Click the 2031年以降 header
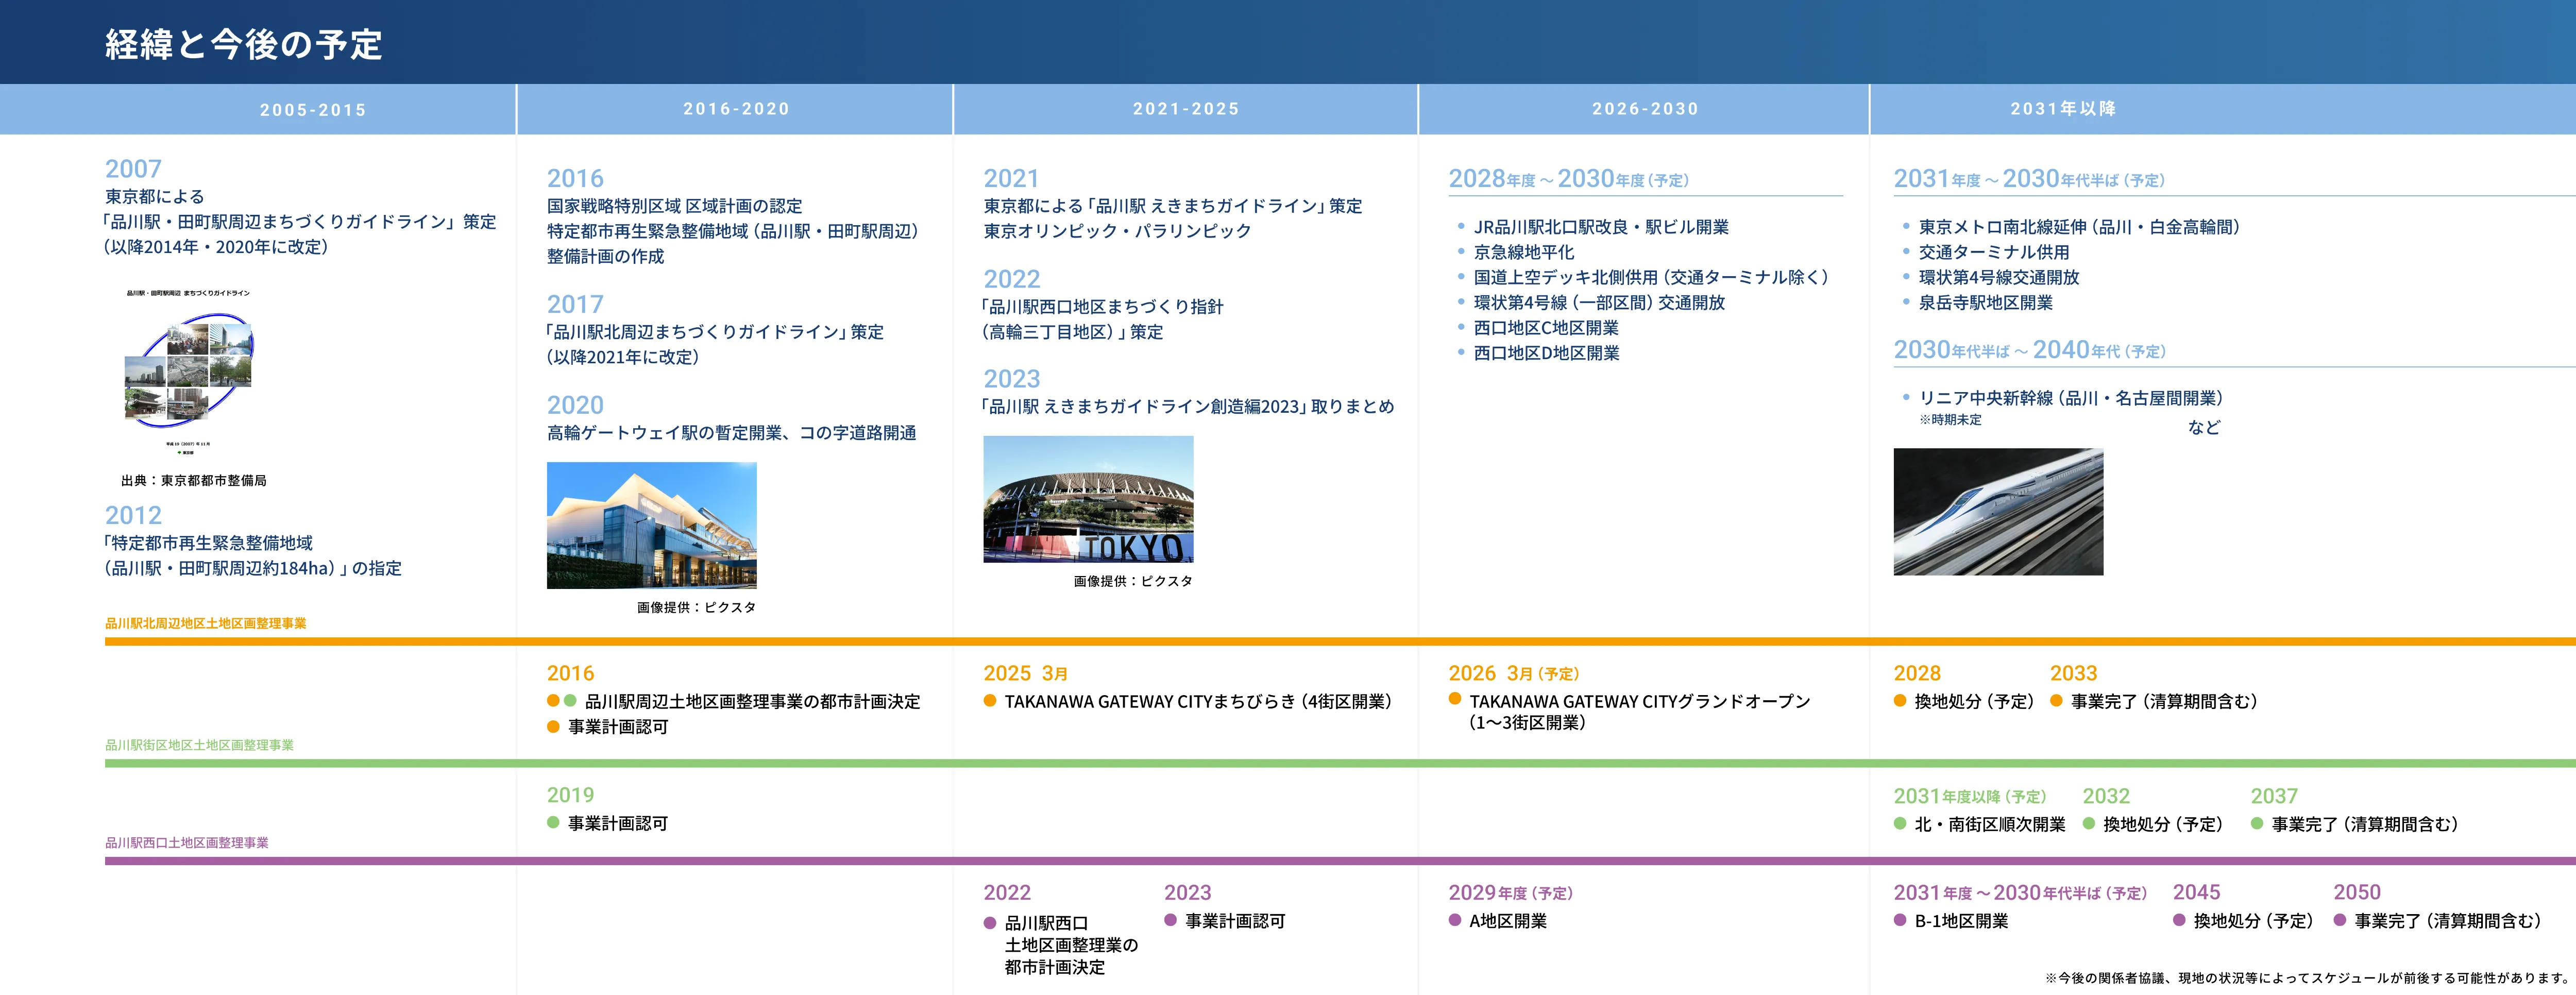The width and height of the screenshot is (2576, 995). [x=2063, y=109]
